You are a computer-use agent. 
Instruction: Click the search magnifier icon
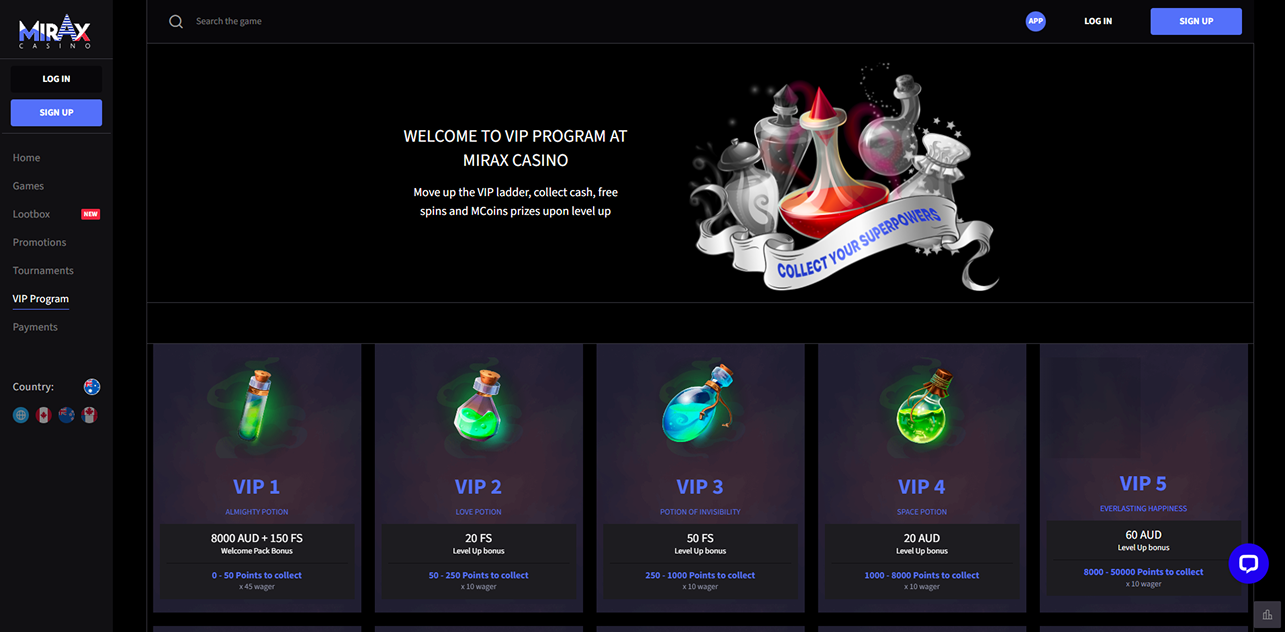pos(176,21)
